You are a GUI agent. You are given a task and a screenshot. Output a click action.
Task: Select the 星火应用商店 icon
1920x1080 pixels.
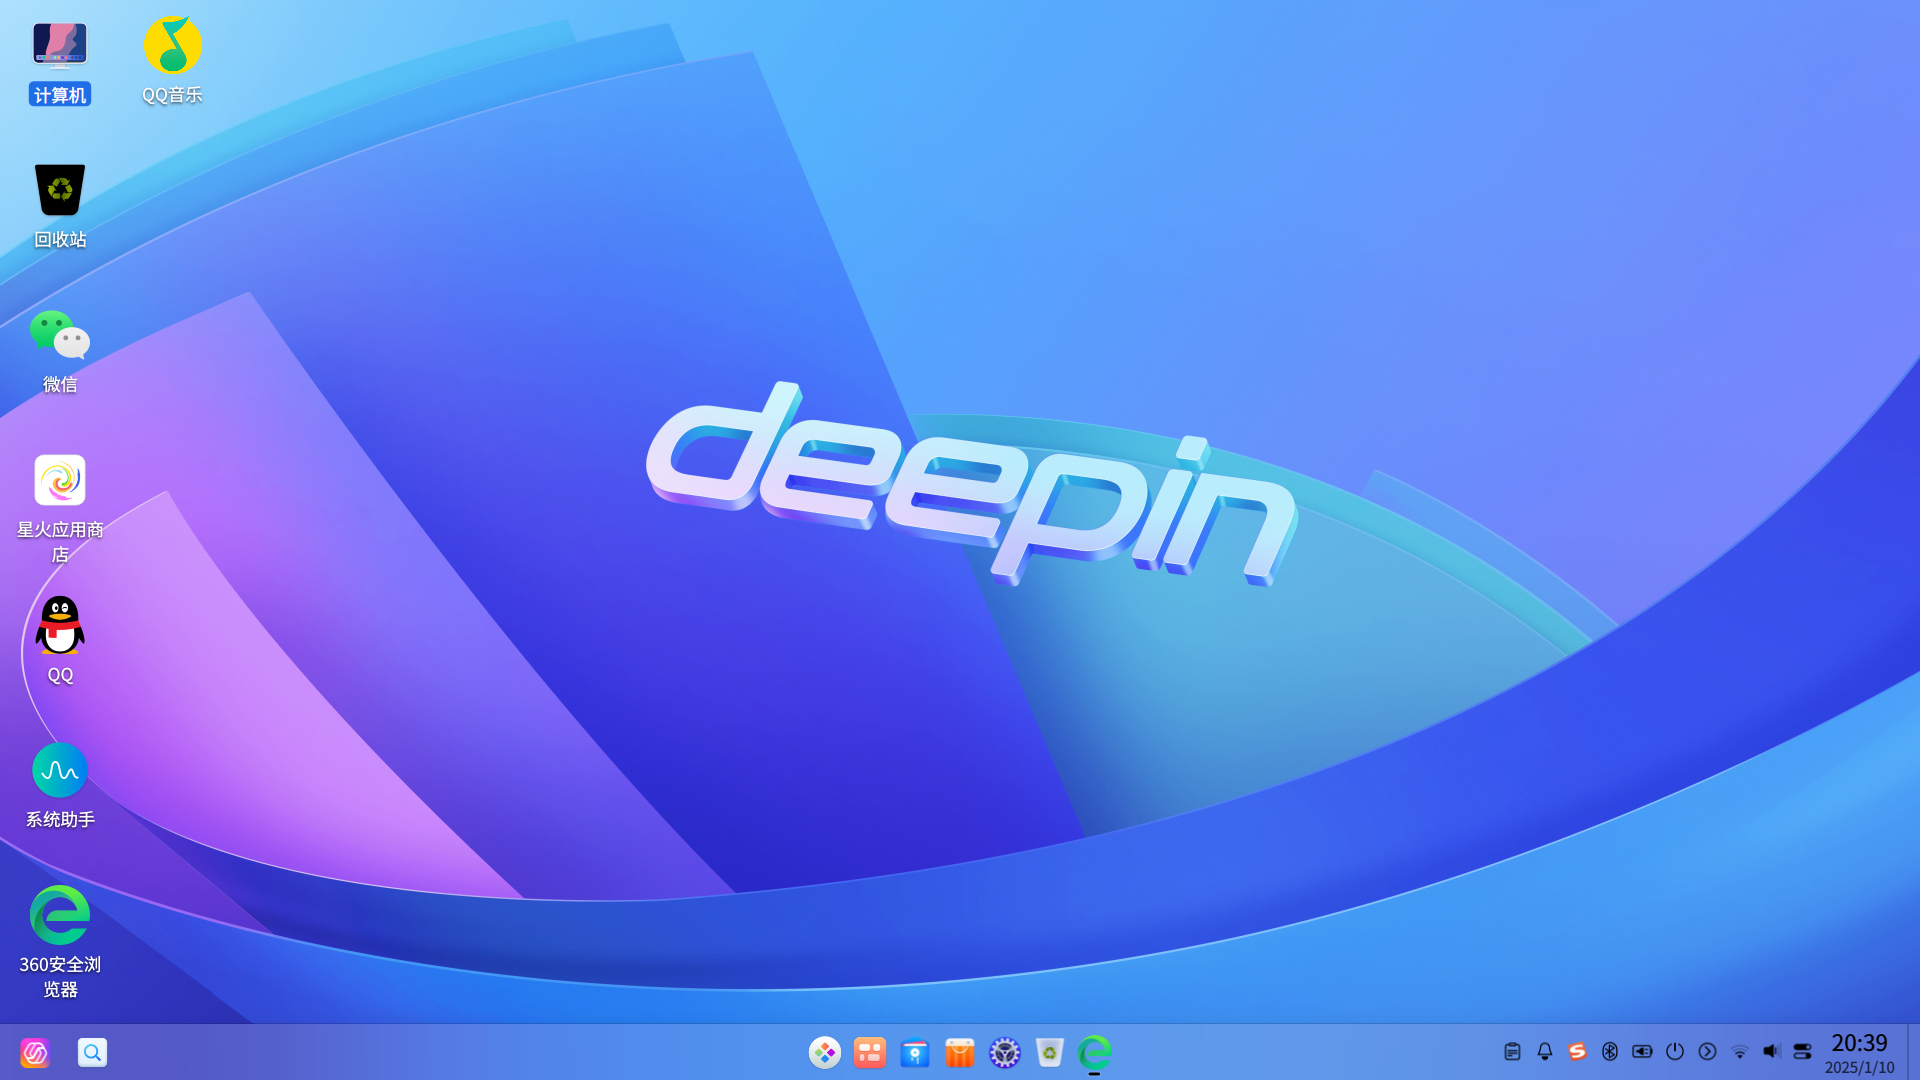pyautogui.click(x=60, y=508)
